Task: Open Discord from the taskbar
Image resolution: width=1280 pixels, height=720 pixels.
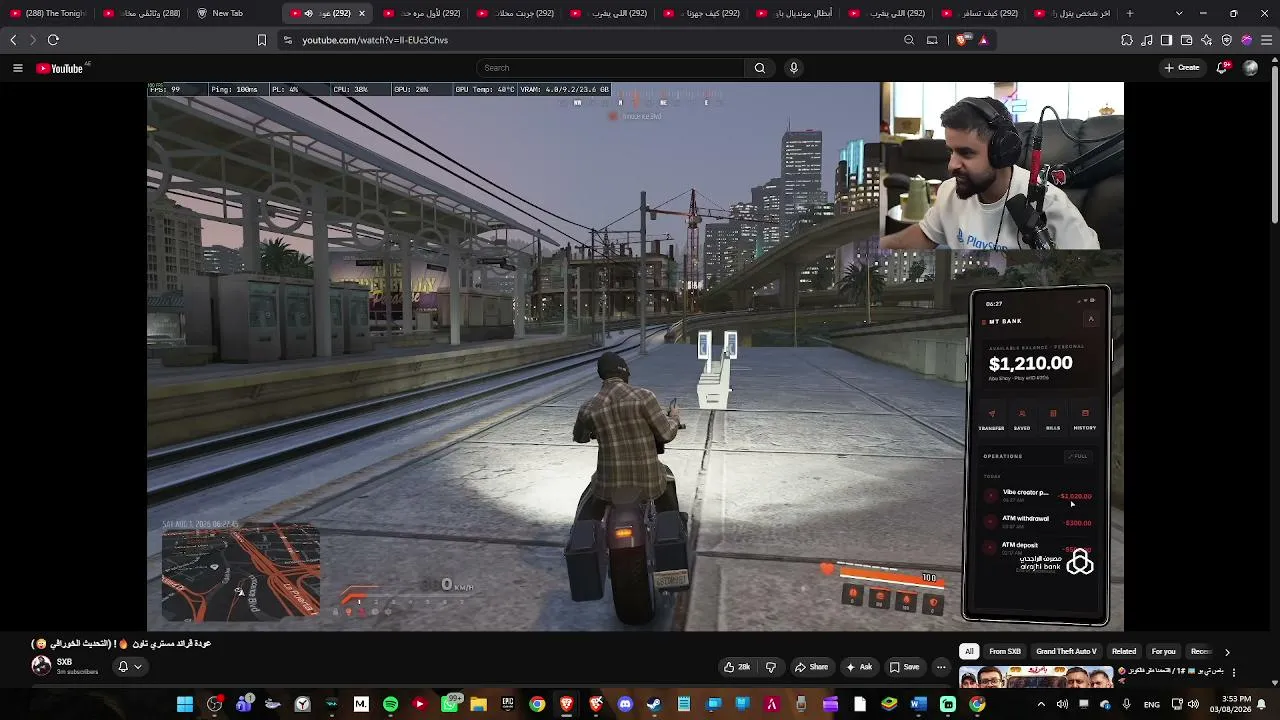Action: pos(625,704)
